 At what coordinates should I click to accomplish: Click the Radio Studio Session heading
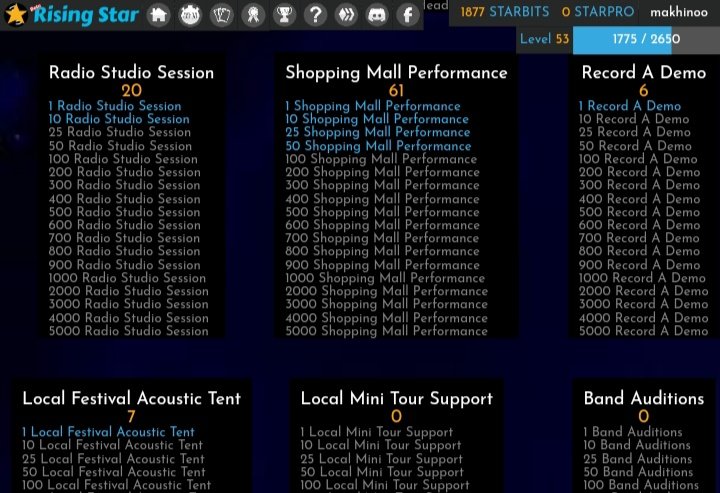[131, 73]
